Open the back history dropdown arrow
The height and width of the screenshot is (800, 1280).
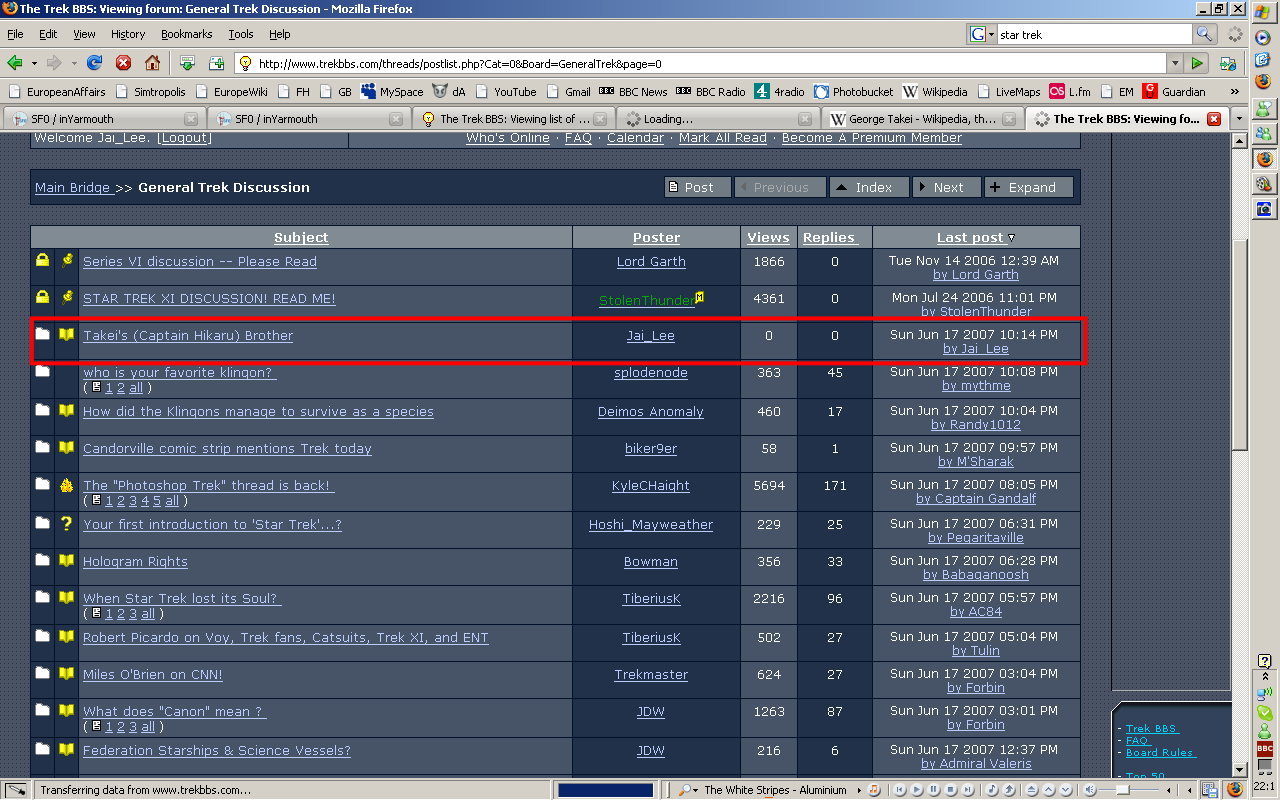coord(34,63)
